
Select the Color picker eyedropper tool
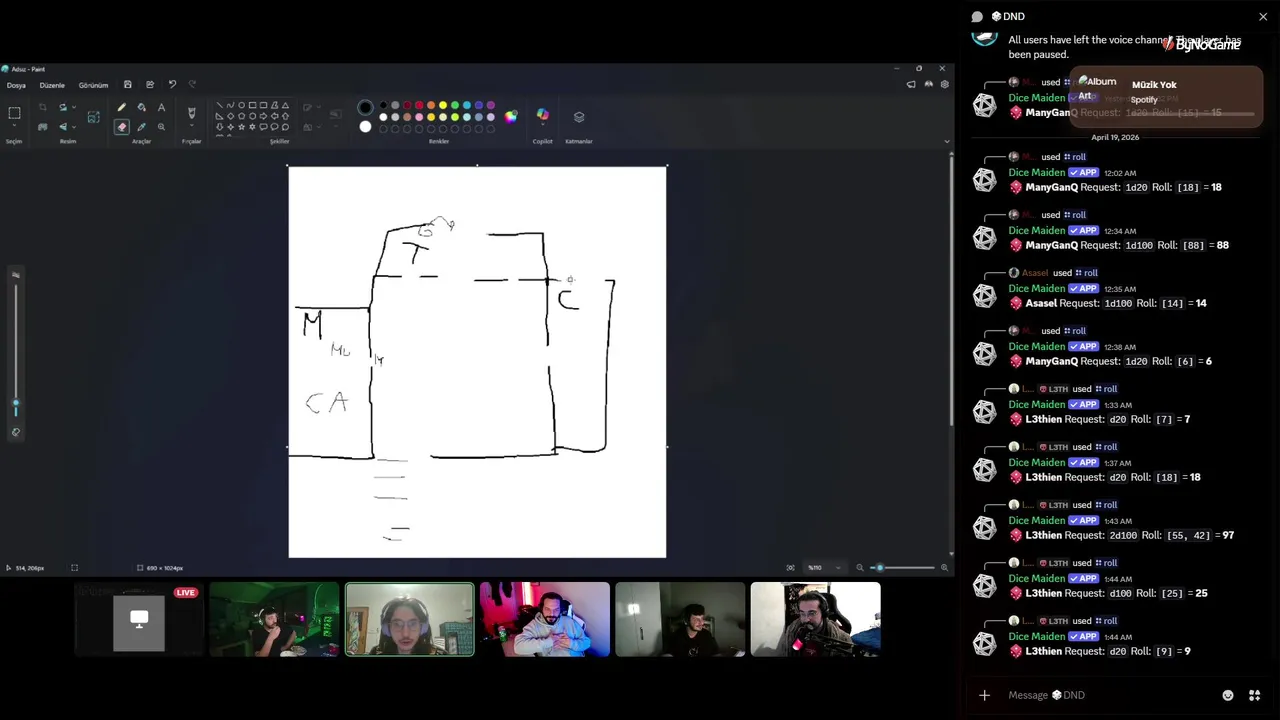[141, 127]
